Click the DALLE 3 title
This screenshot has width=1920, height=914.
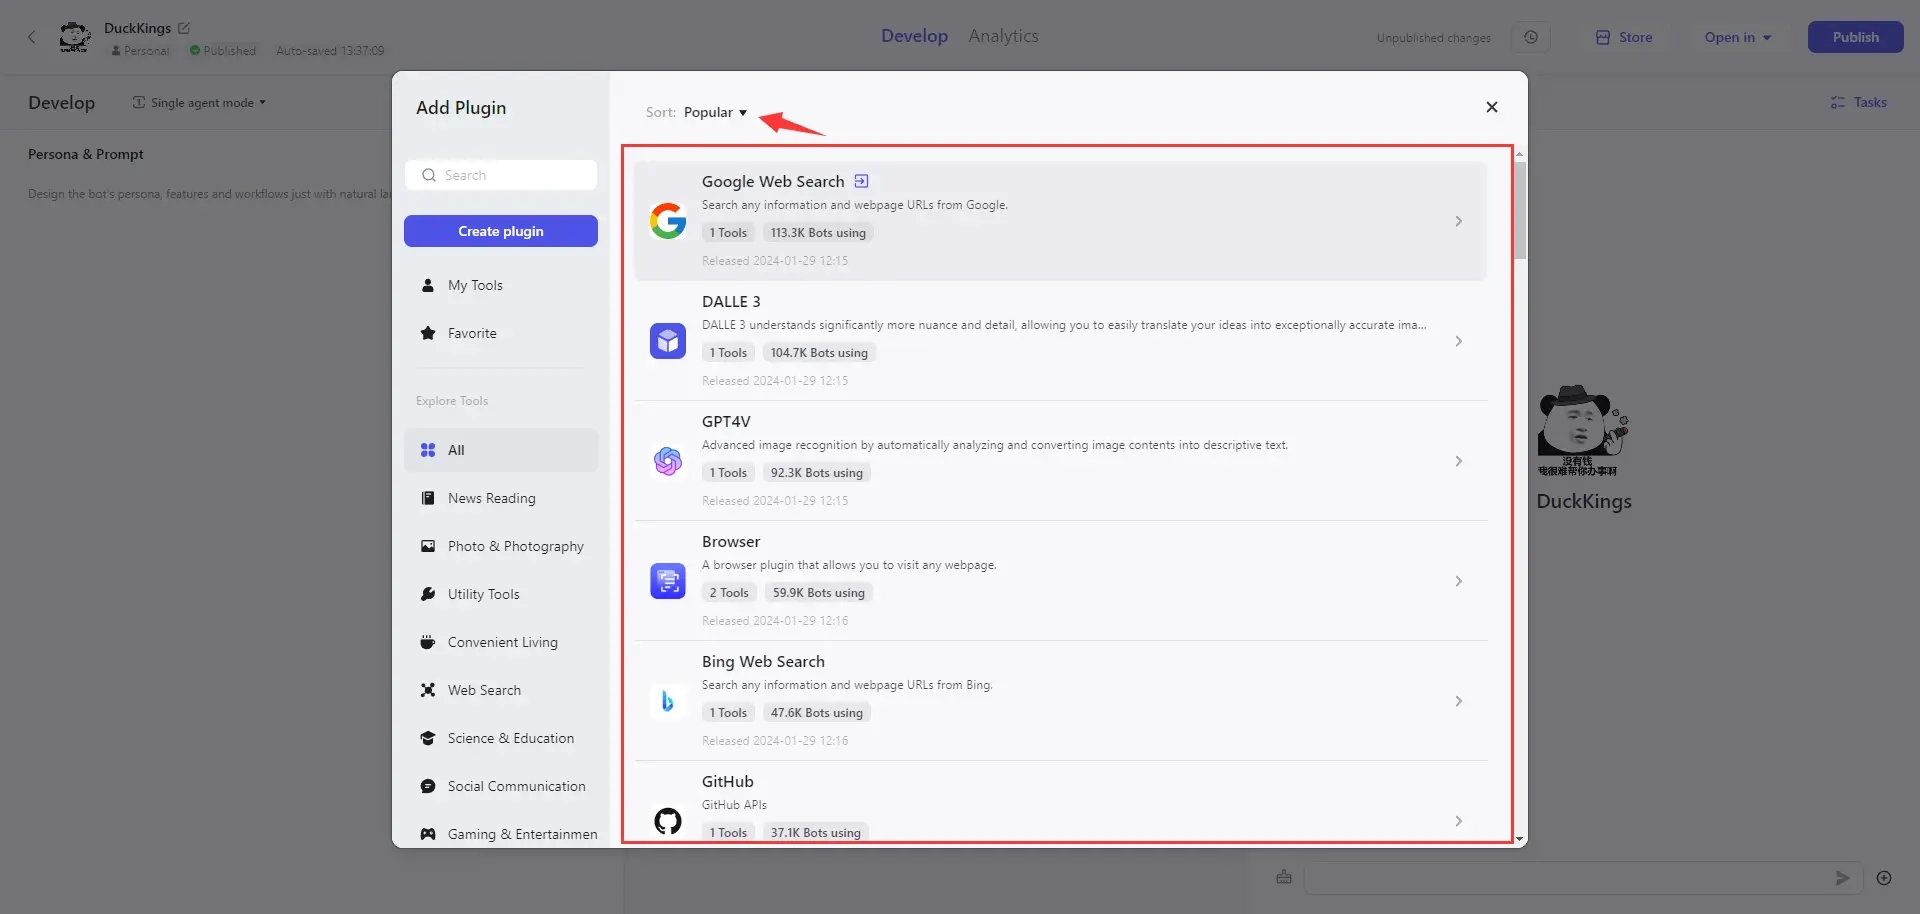click(731, 301)
